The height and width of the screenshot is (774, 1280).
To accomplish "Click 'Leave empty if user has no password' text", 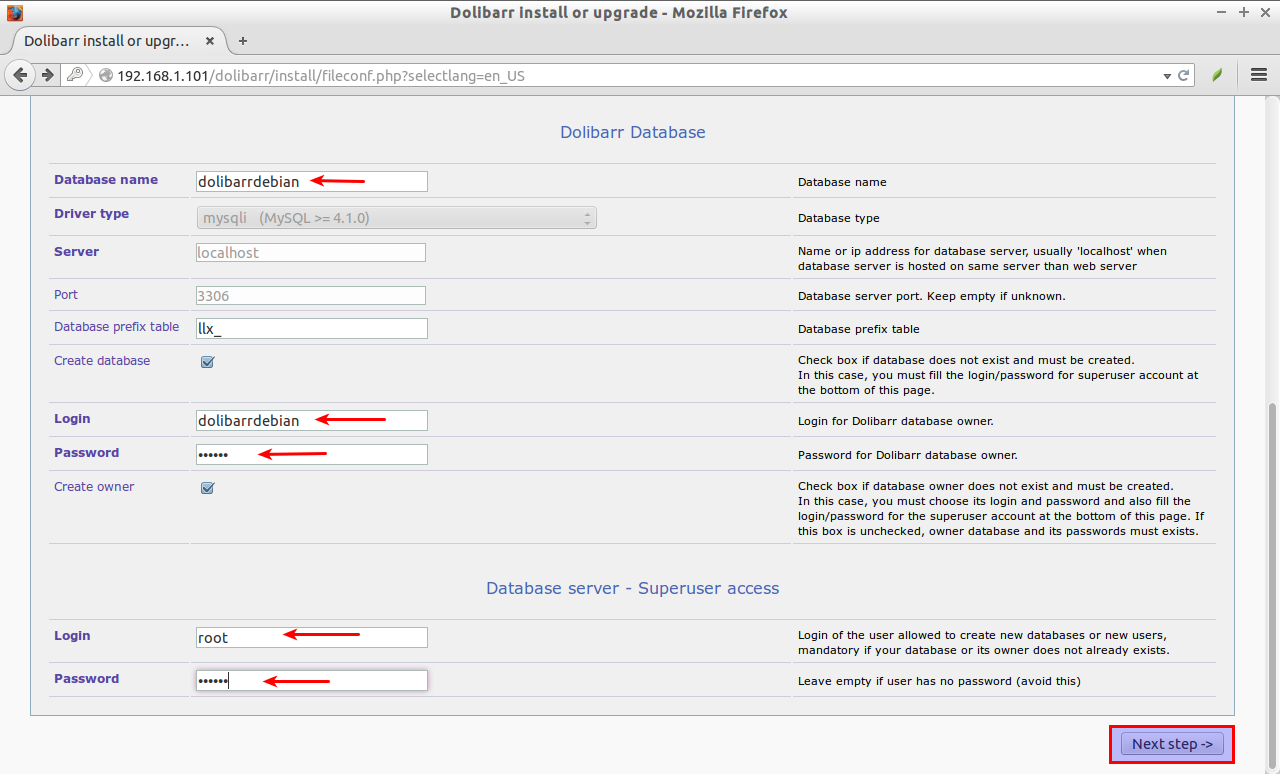I will [x=939, y=681].
